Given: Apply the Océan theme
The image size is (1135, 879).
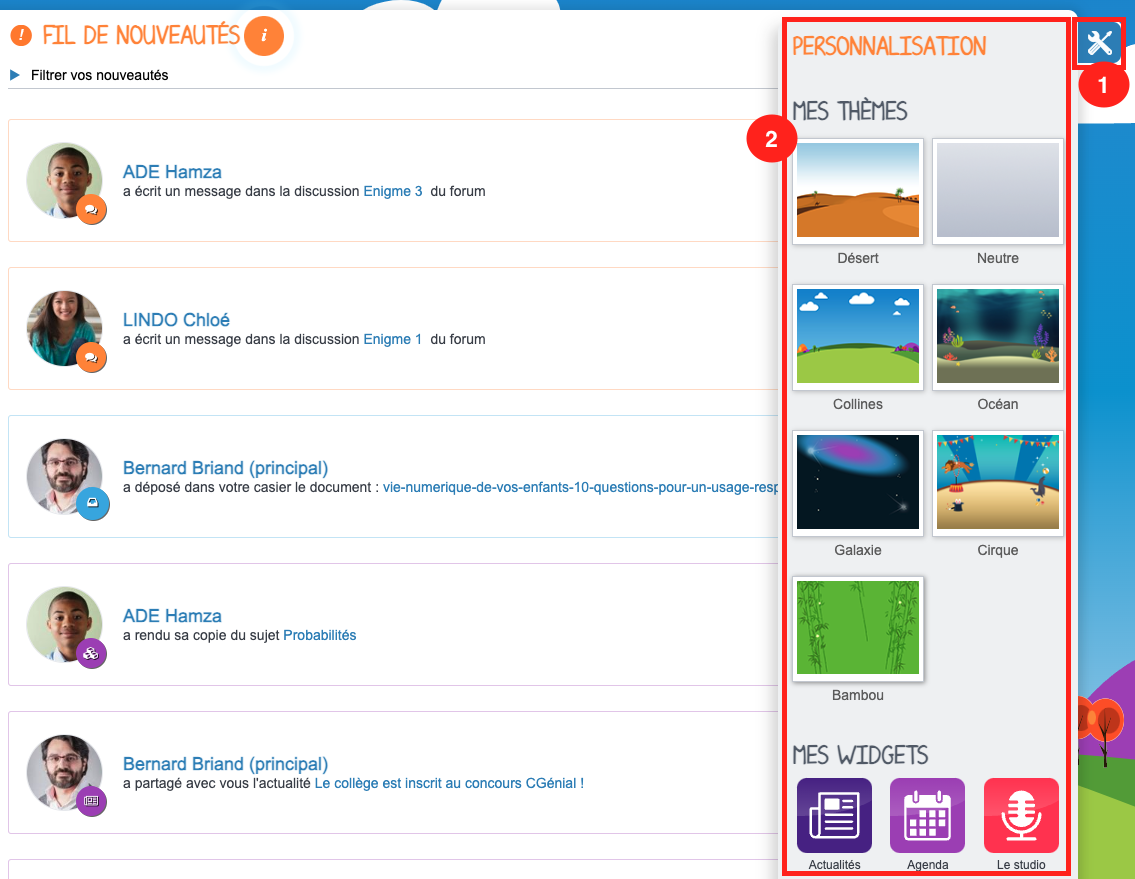Looking at the screenshot, I should pyautogui.click(x=997, y=337).
